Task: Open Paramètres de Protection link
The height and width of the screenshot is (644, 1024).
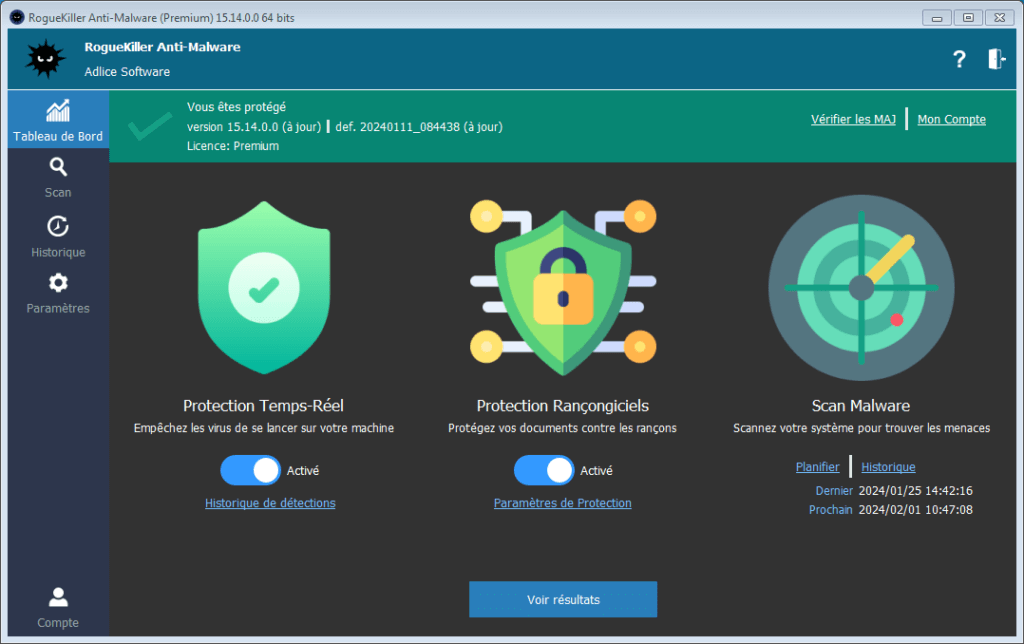Action: [562, 503]
